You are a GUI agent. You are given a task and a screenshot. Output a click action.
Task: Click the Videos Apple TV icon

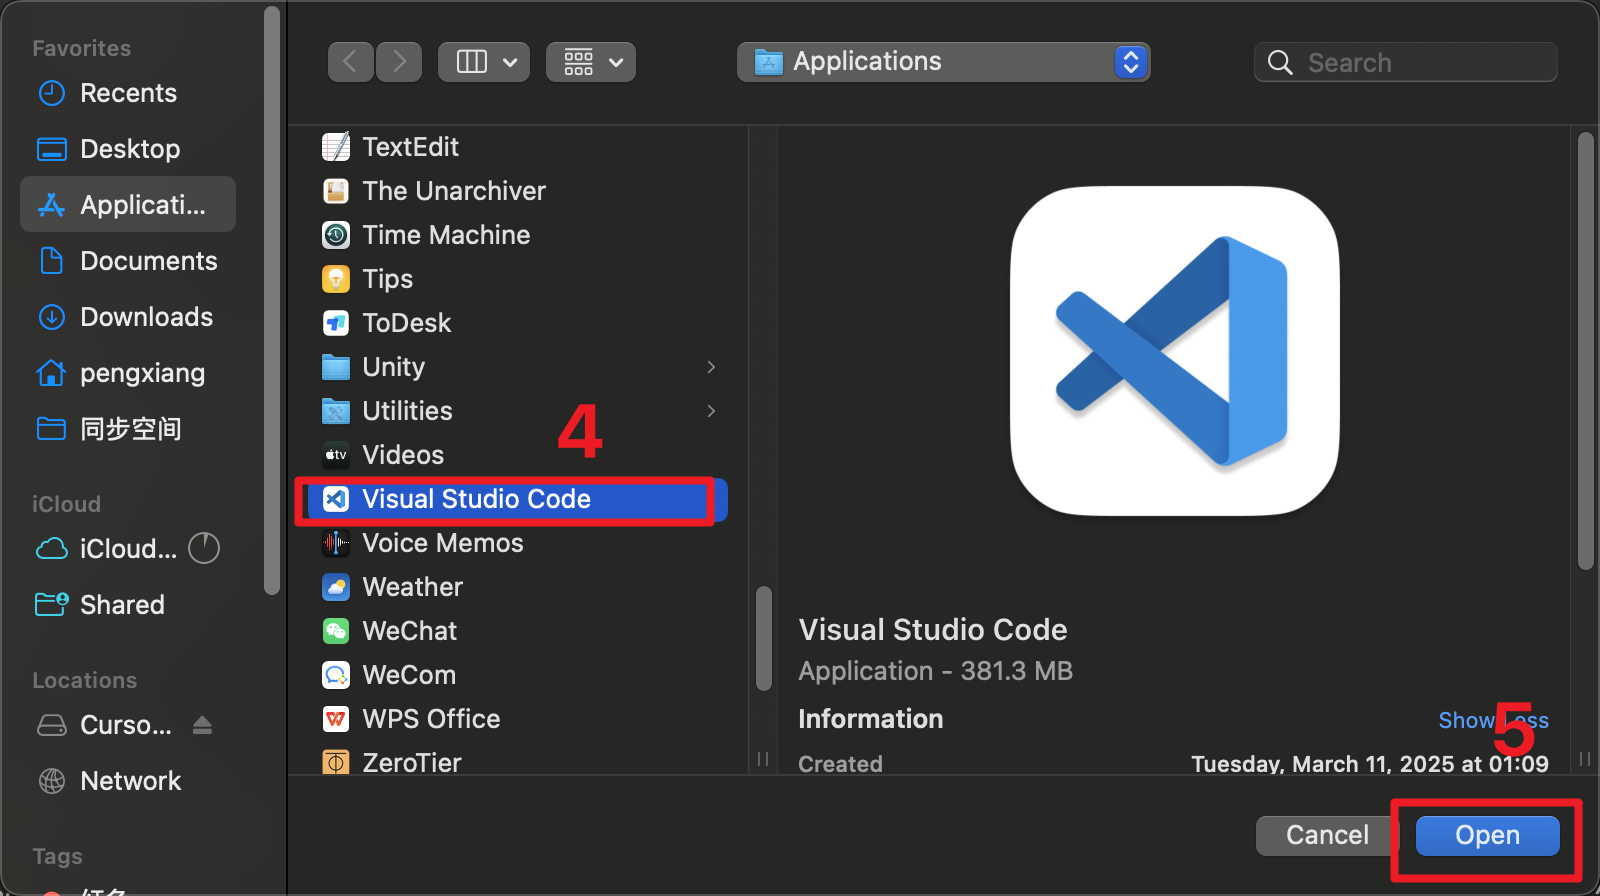(336, 455)
